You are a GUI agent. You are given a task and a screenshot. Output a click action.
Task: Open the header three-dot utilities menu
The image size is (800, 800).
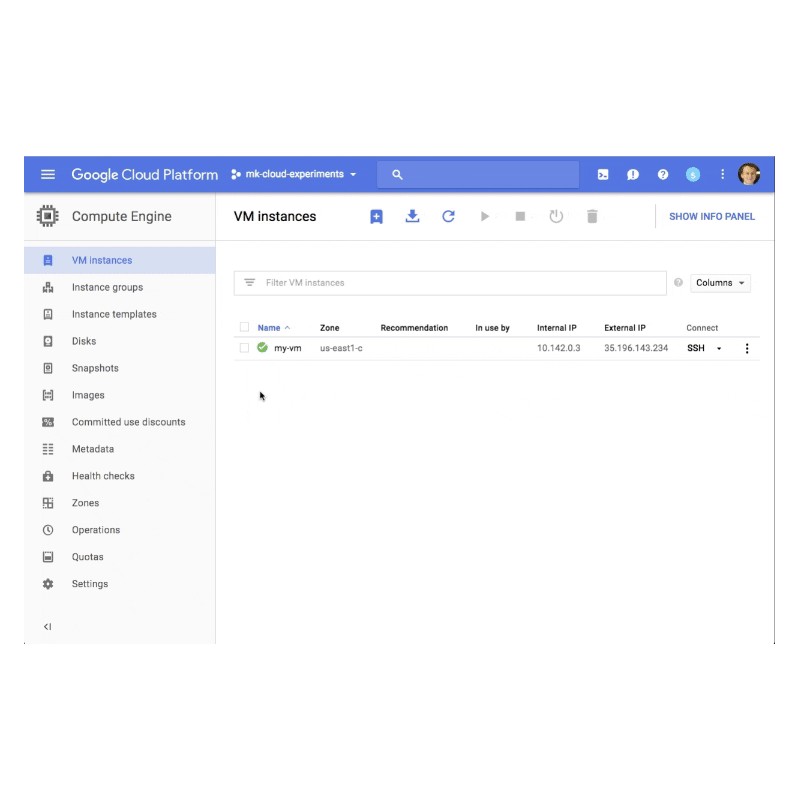tap(722, 174)
